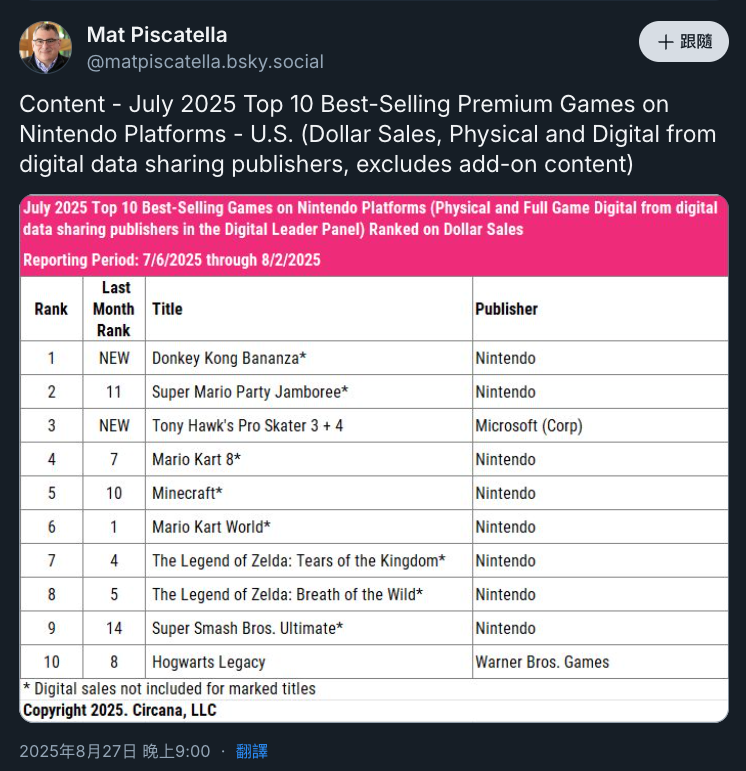The width and height of the screenshot is (746, 771).
Task: Click the Reporting Period text line
Action: point(172,260)
